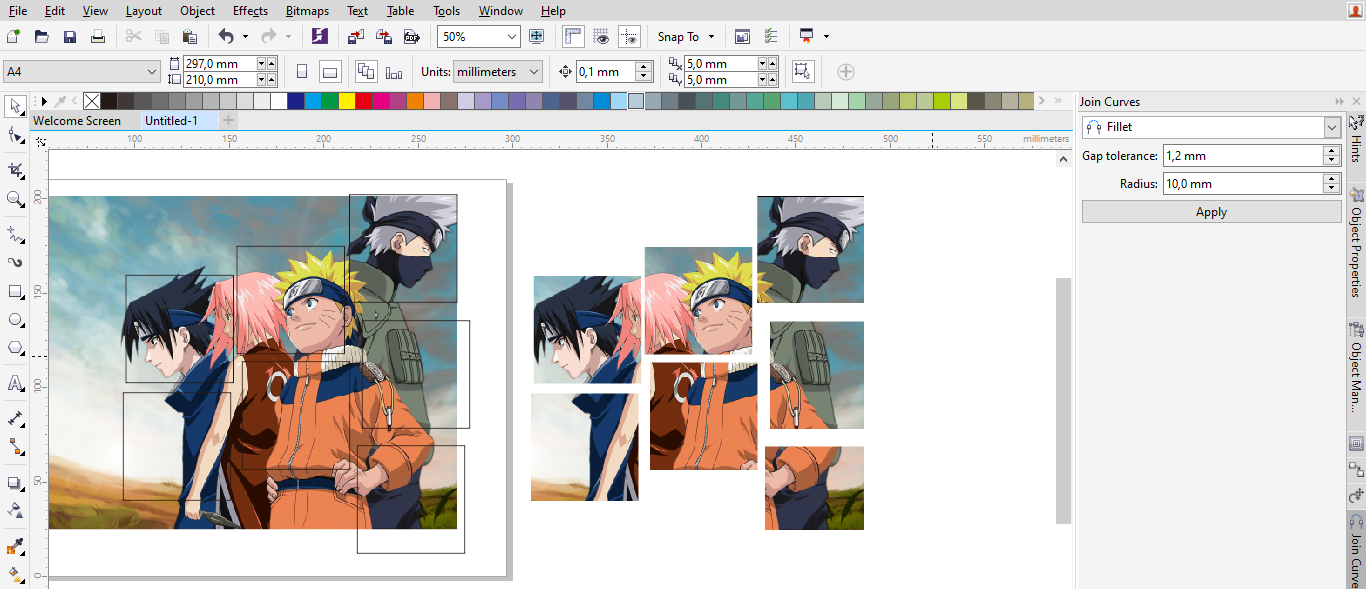Open the Bitmaps menu
This screenshot has height=589, width=1366.
click(306, 11)
